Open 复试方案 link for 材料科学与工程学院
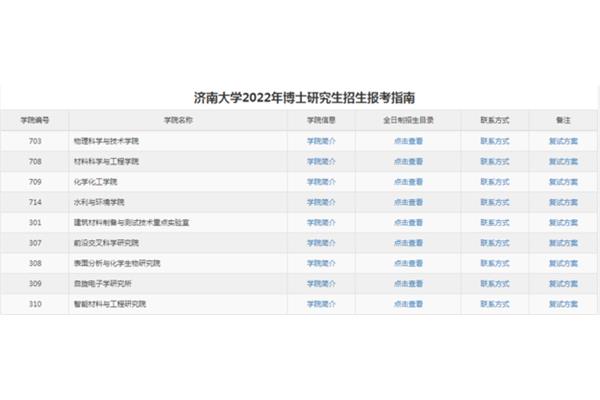The image size is (600, 400). [x=563, y=162]
